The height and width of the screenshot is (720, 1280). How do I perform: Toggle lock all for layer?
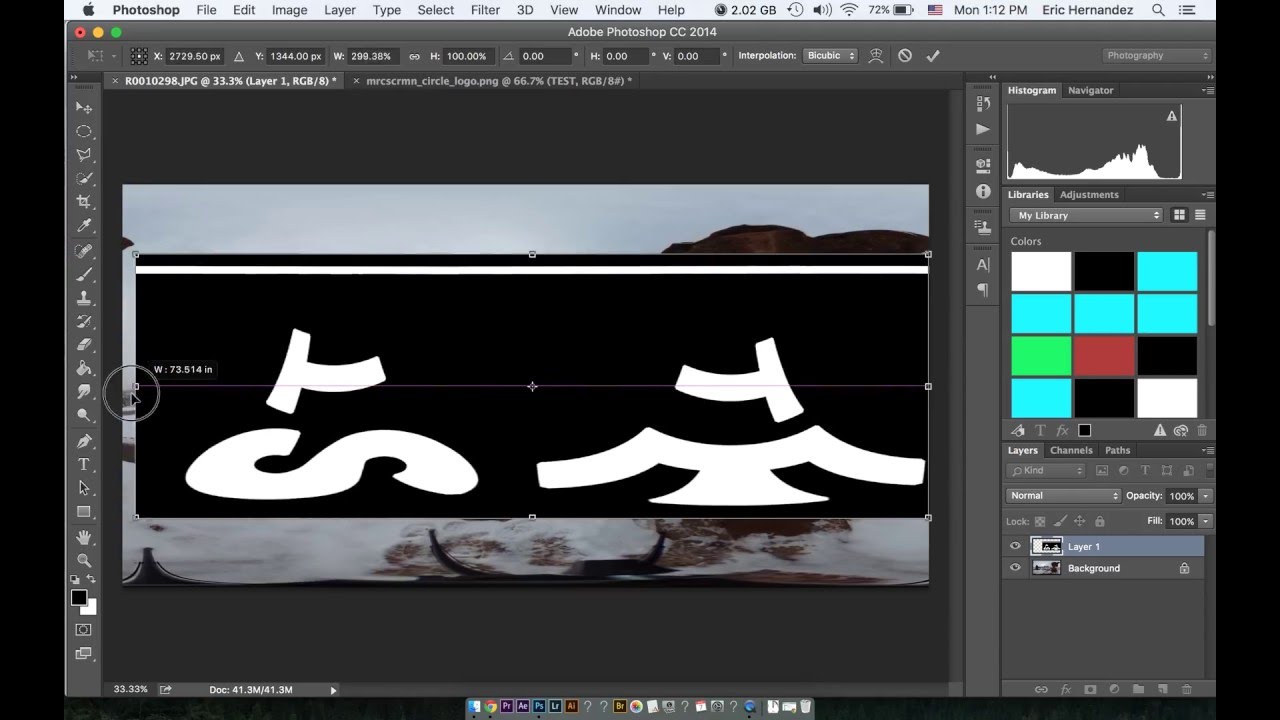[x=1100, y=521]
